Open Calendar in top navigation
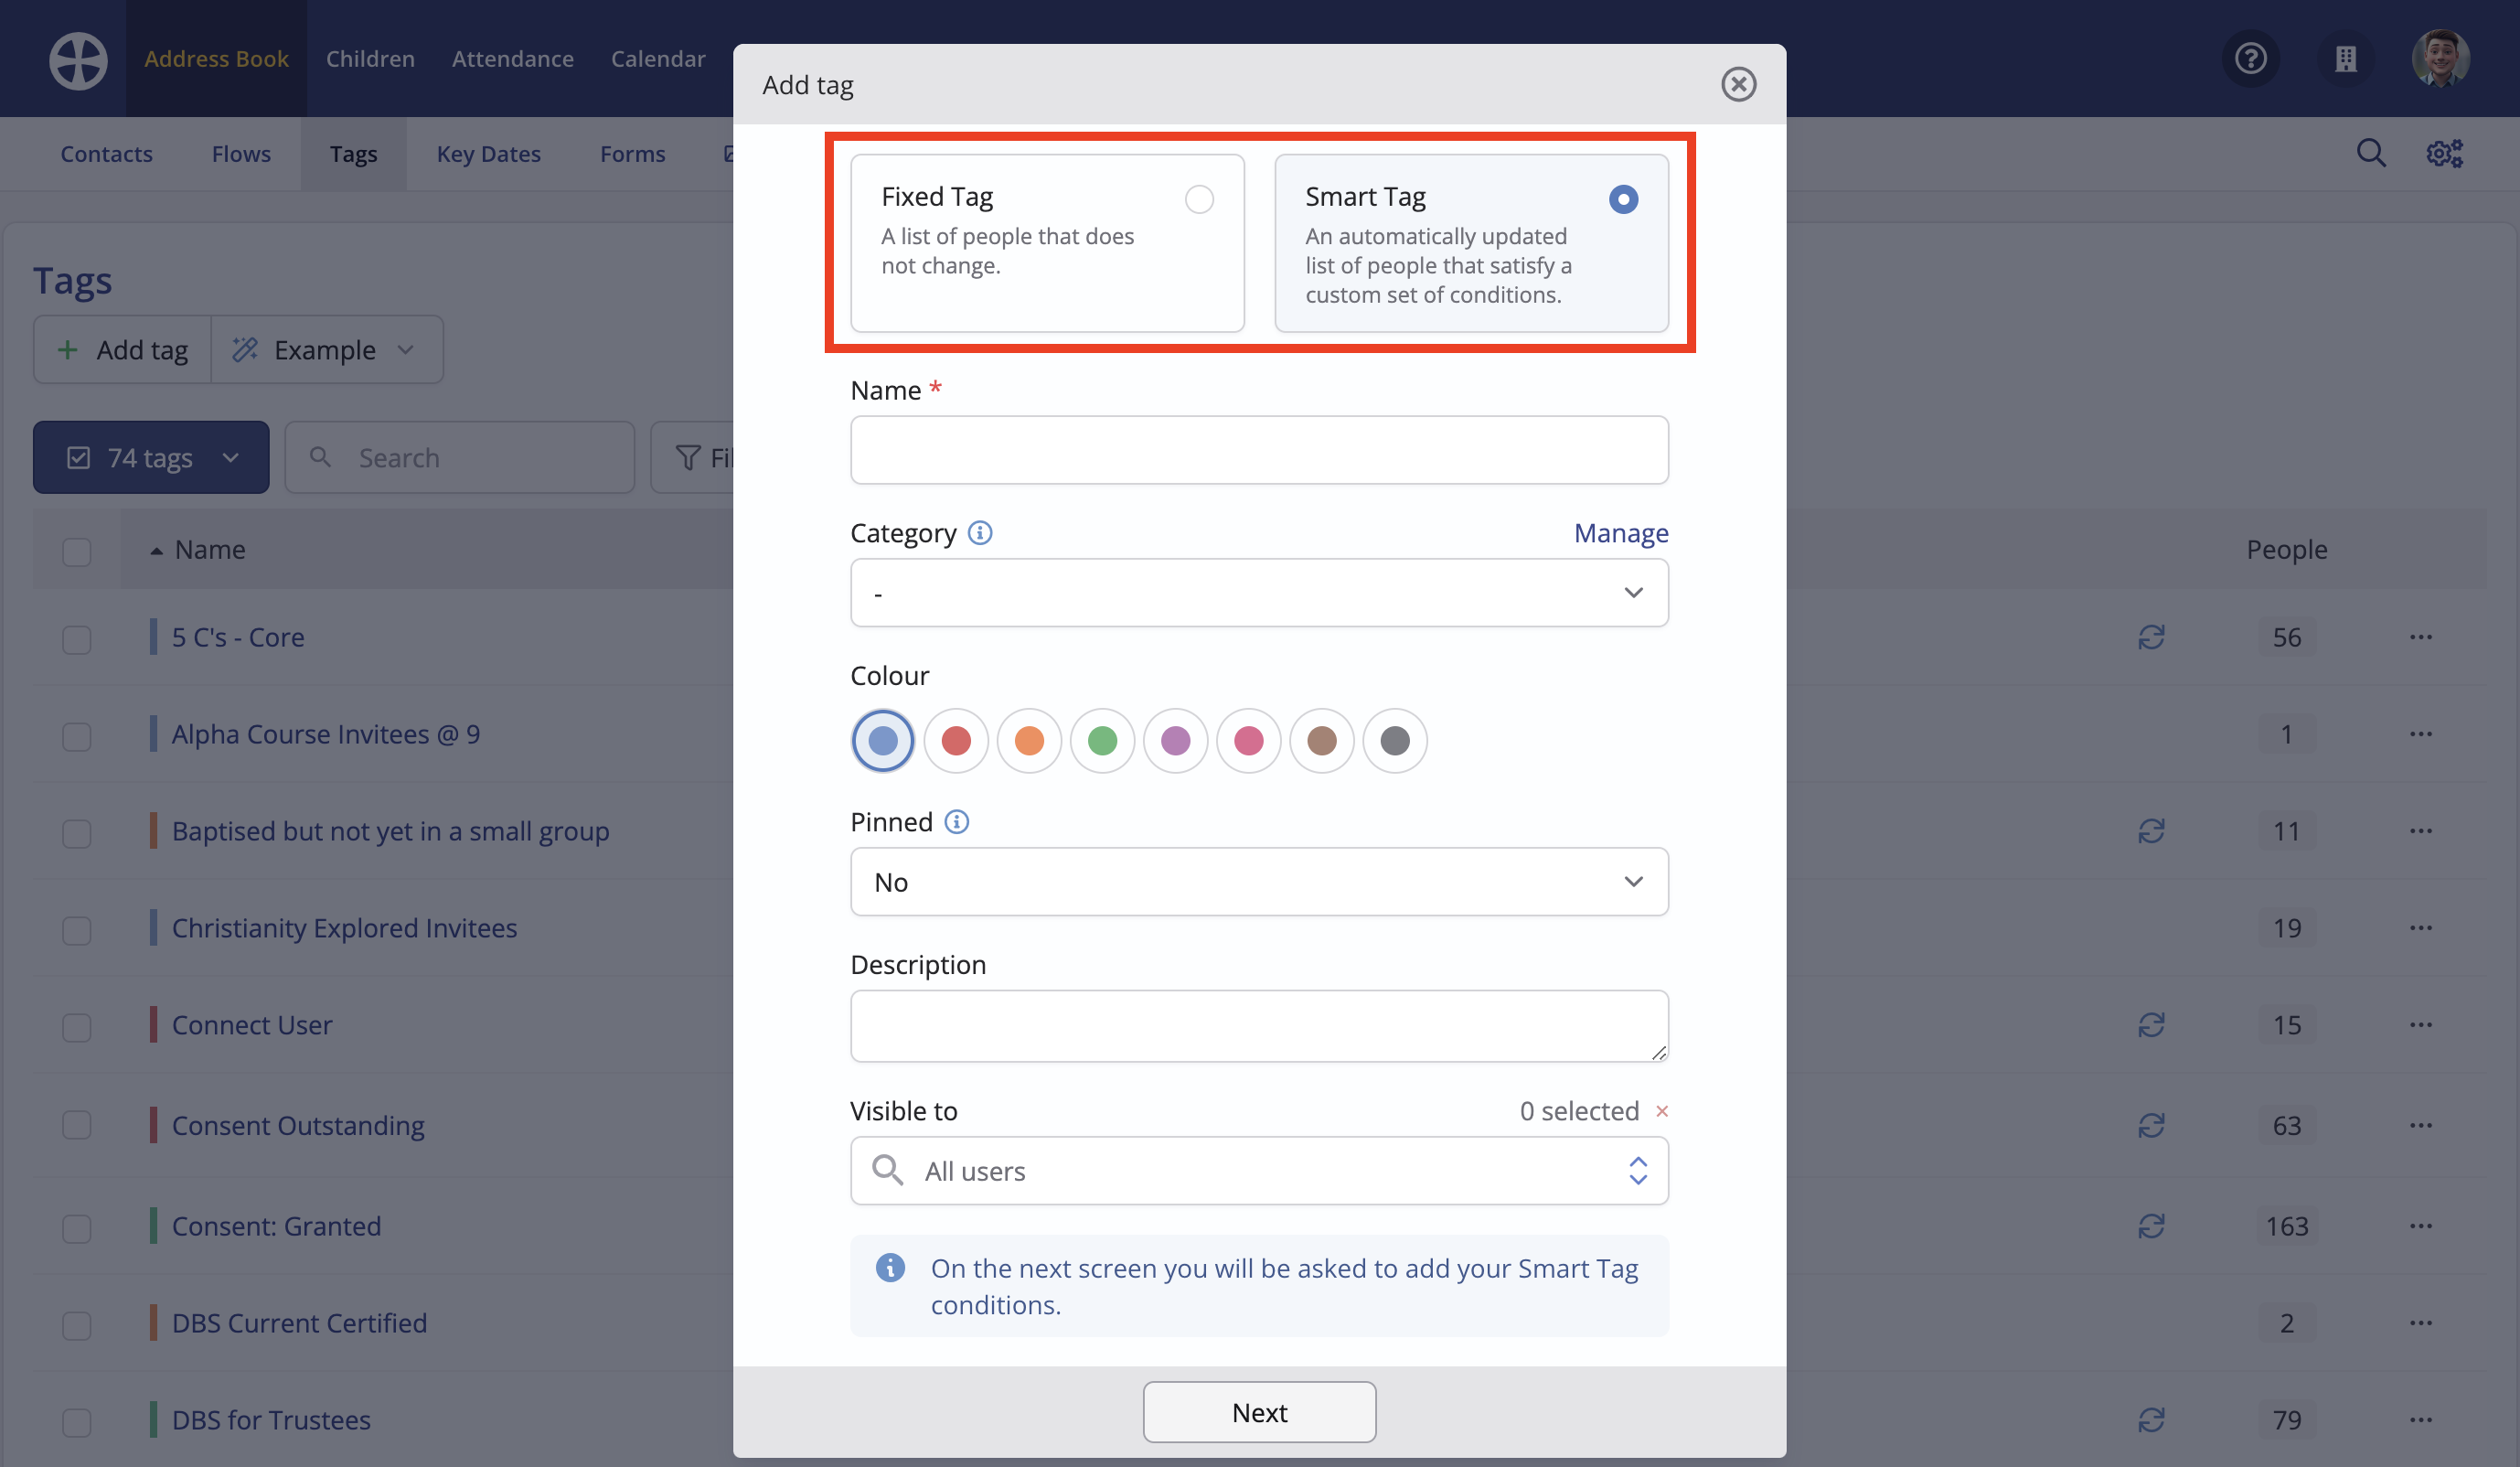The width and height of the screenshot is (2520, 1467). click(x=658, y=59)
